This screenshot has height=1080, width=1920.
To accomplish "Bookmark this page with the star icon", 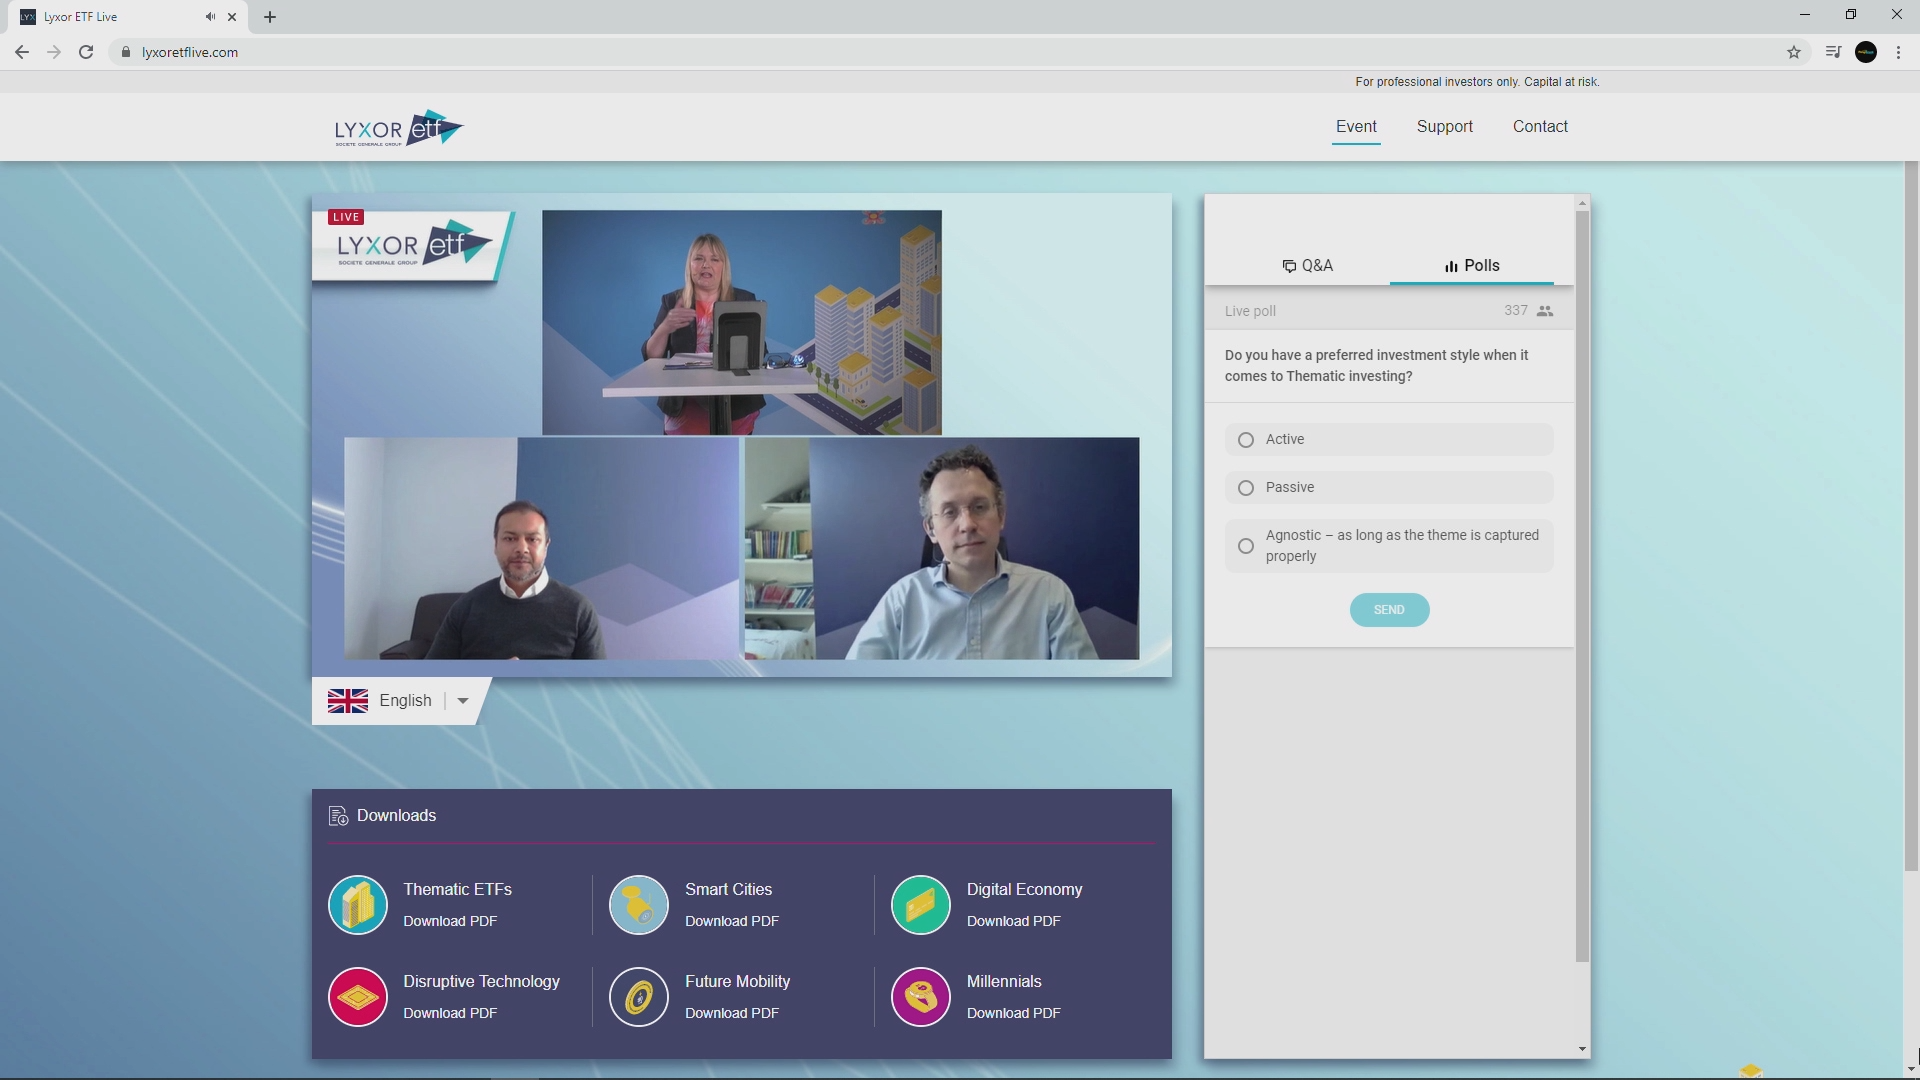I will [1794, 52].
